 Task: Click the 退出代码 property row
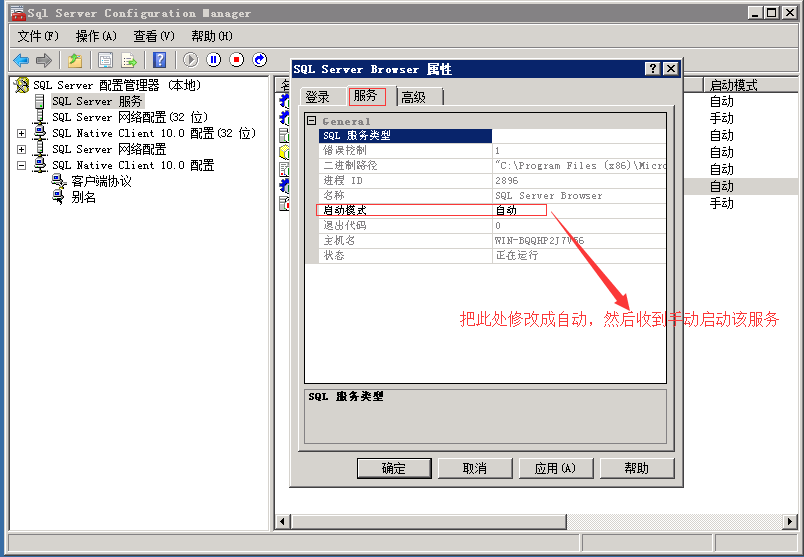[x=492, y=225]
